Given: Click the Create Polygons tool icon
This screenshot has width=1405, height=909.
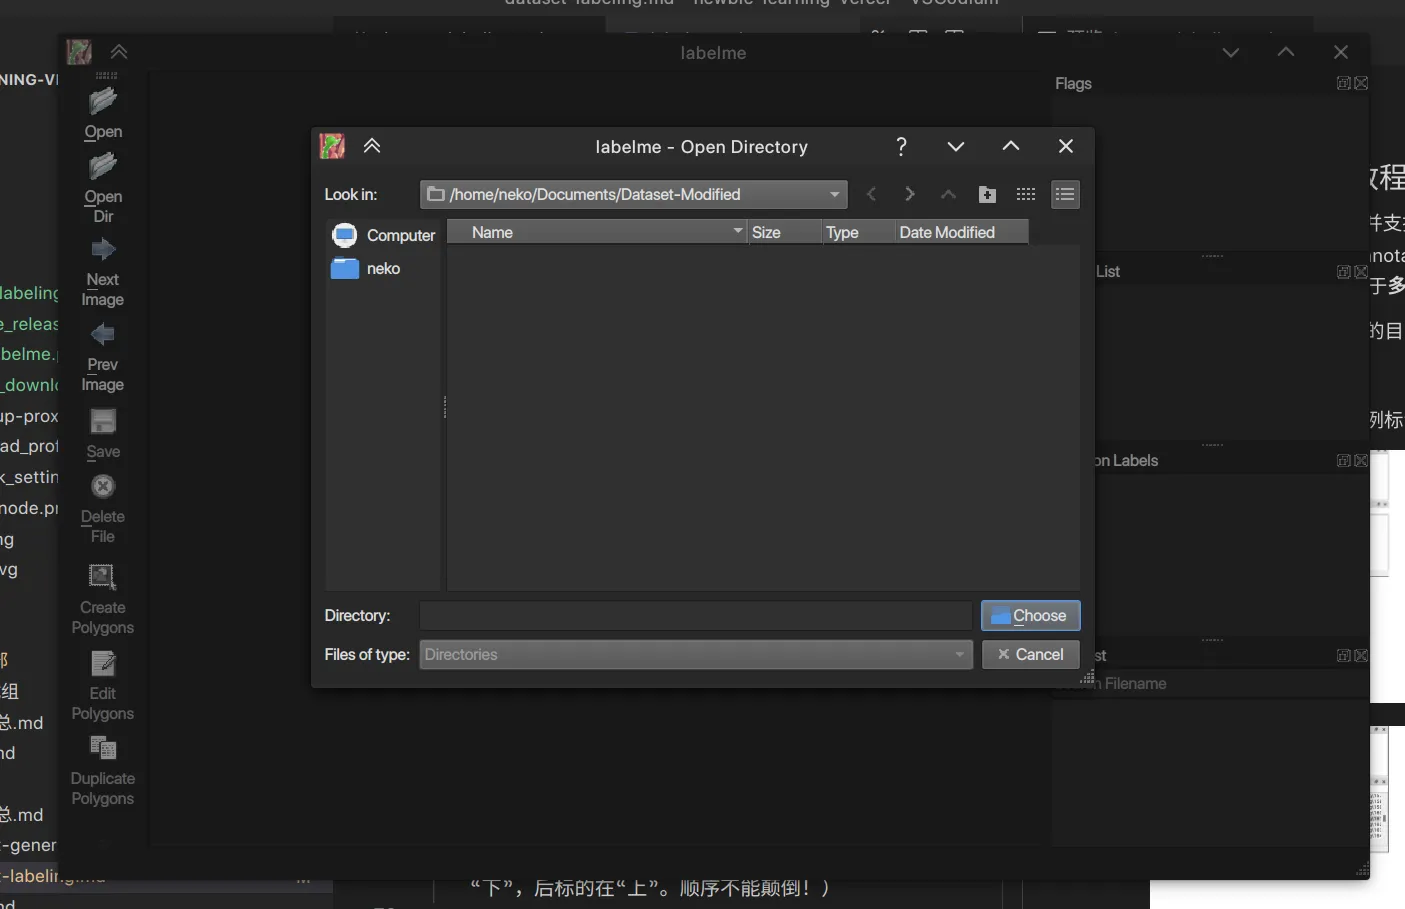Looking at the screenshot, I should (x=102, y=577).
